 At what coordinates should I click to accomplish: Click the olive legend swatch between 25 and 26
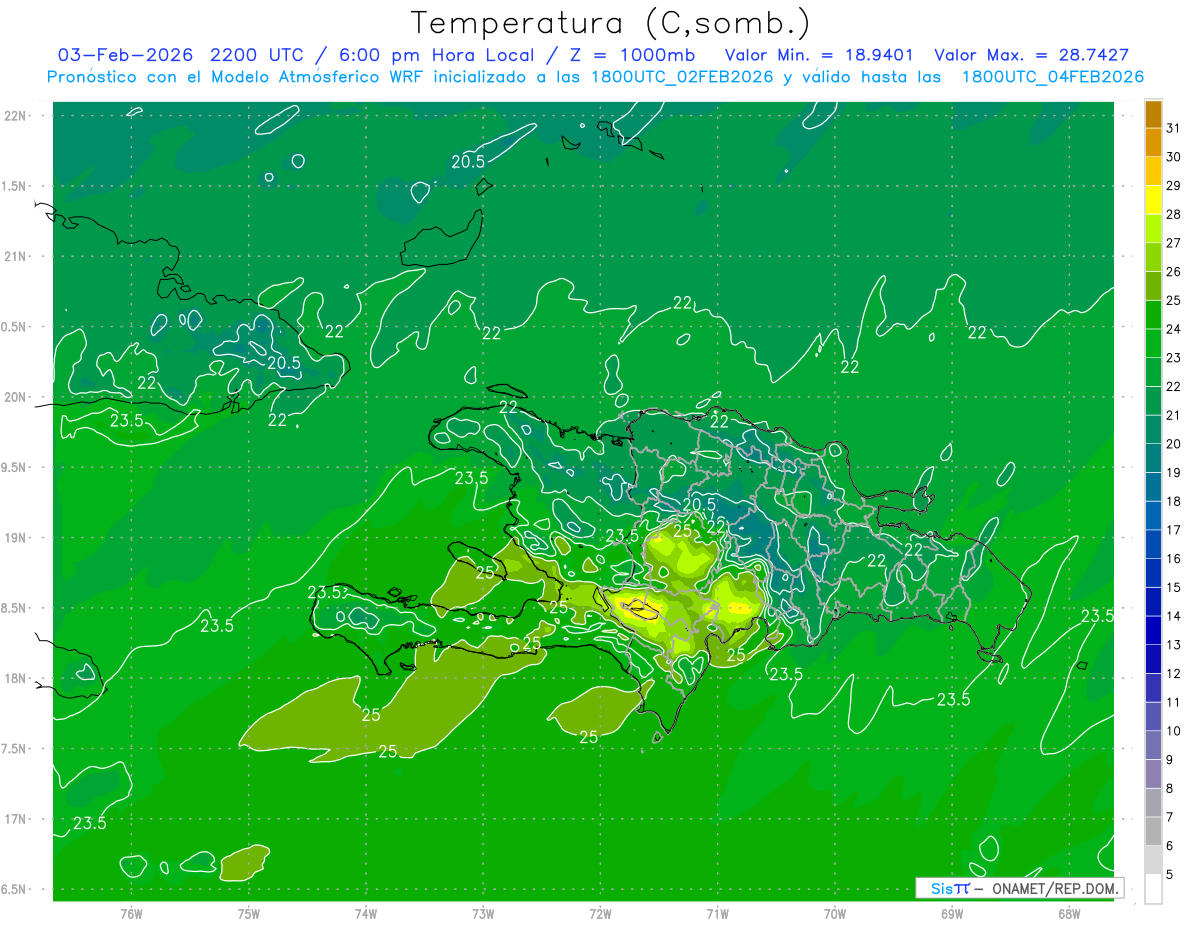(x=1153, y=287)
